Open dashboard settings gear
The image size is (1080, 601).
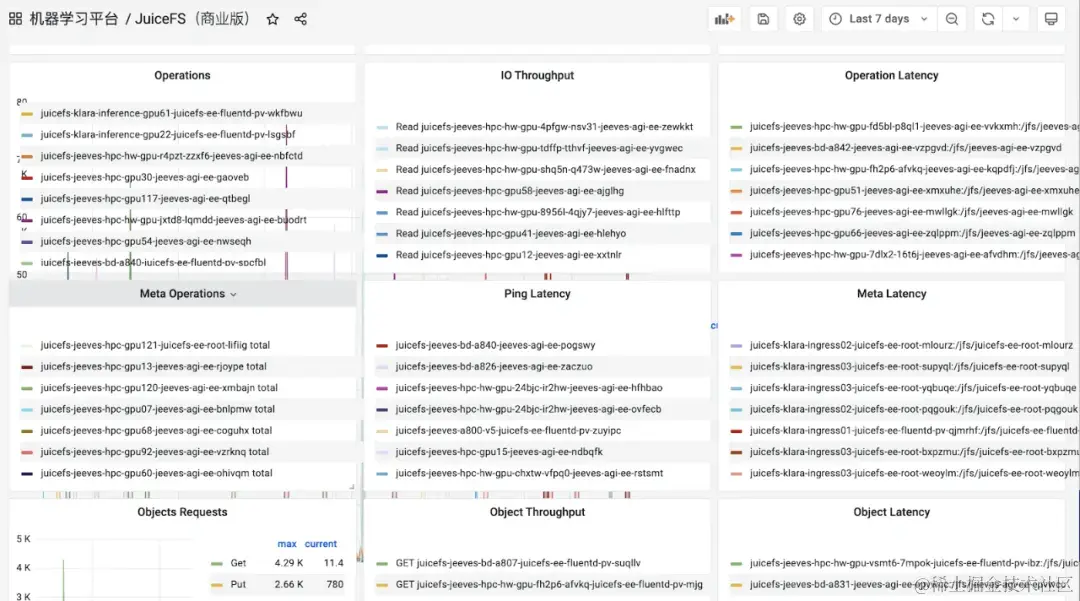[799, 19]
